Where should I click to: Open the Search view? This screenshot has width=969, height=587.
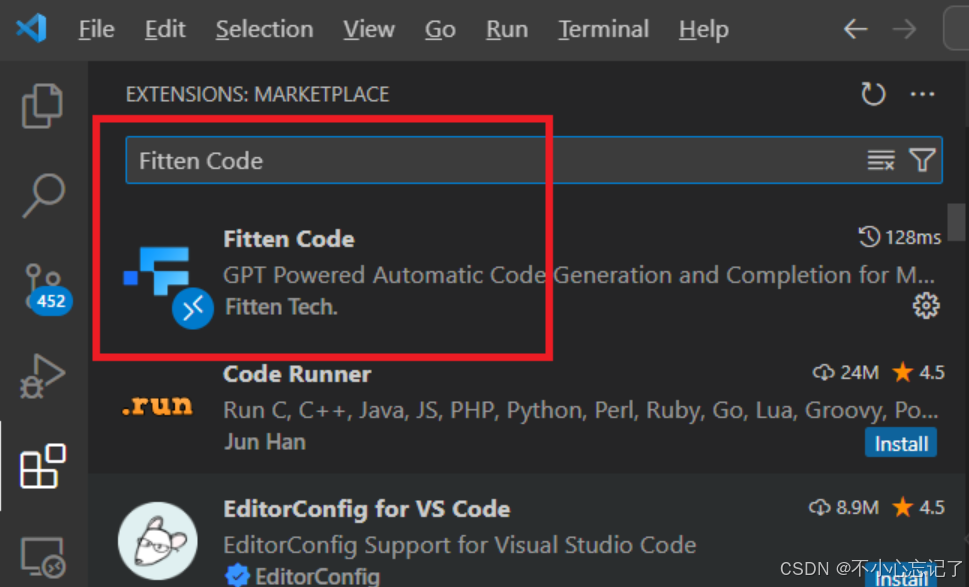pyautogui.click(x=42, y=196)
